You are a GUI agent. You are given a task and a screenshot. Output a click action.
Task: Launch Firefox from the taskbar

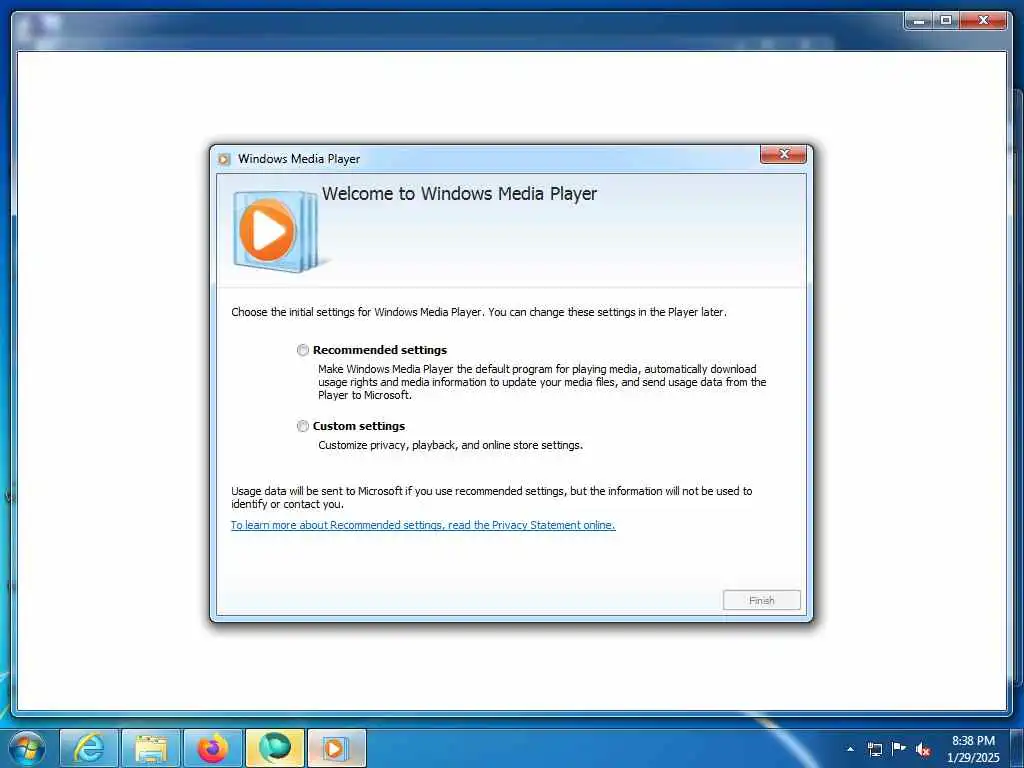coord(213,748)
